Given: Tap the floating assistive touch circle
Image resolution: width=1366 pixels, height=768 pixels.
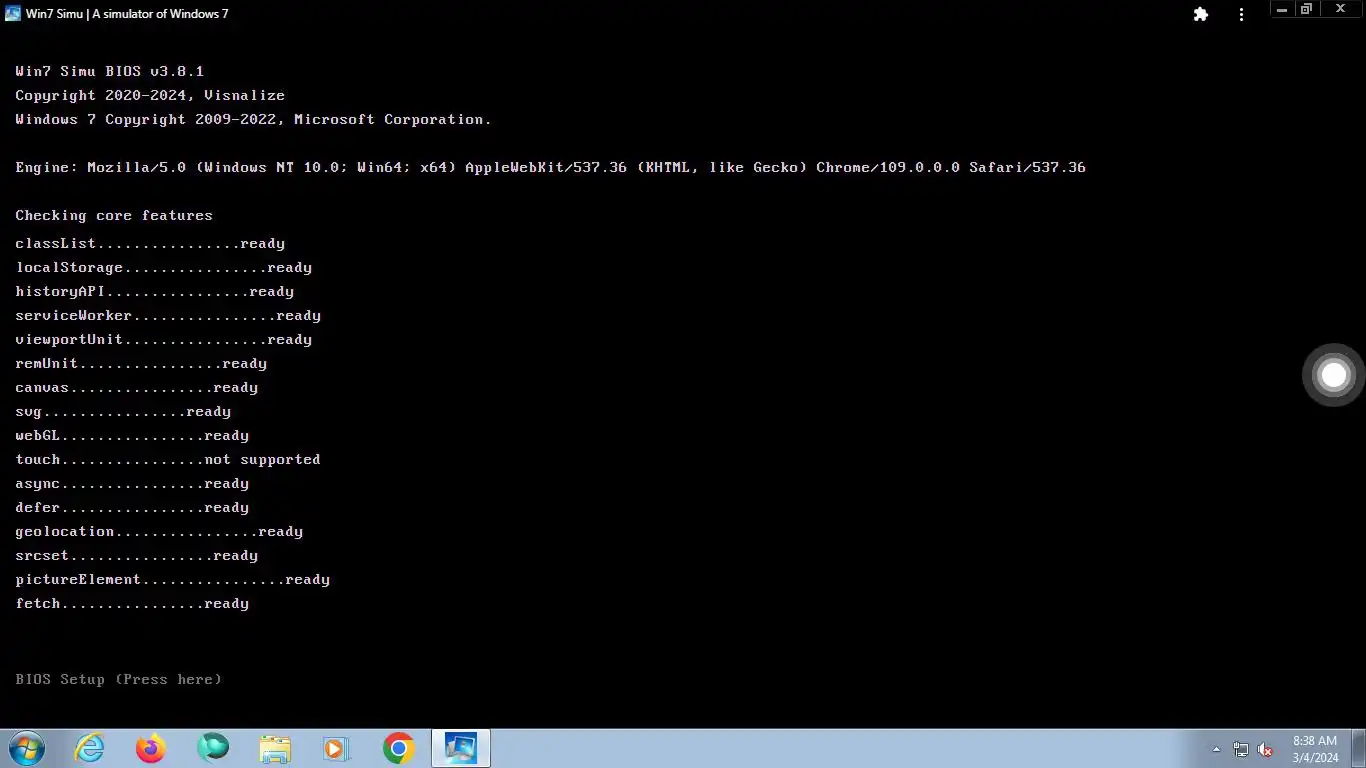Looking at the screenshot, I should coord(1334,375).
